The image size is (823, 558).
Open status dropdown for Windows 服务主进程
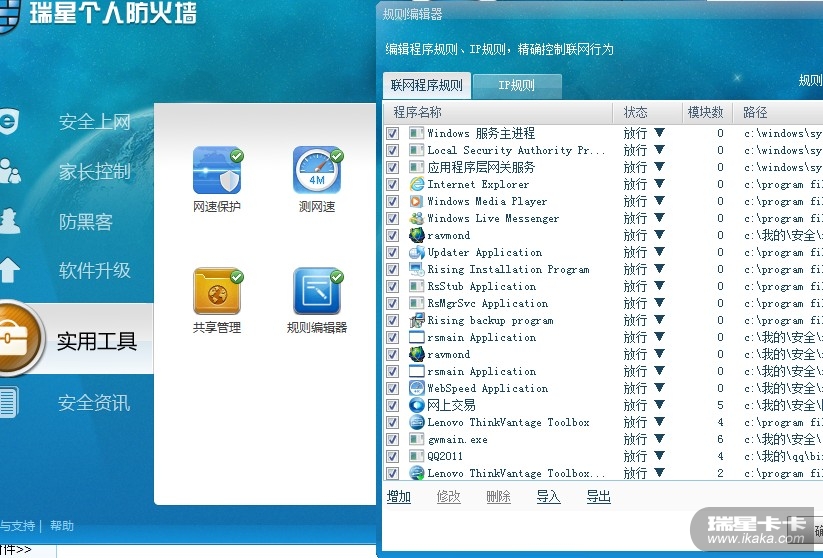[660, 133]
